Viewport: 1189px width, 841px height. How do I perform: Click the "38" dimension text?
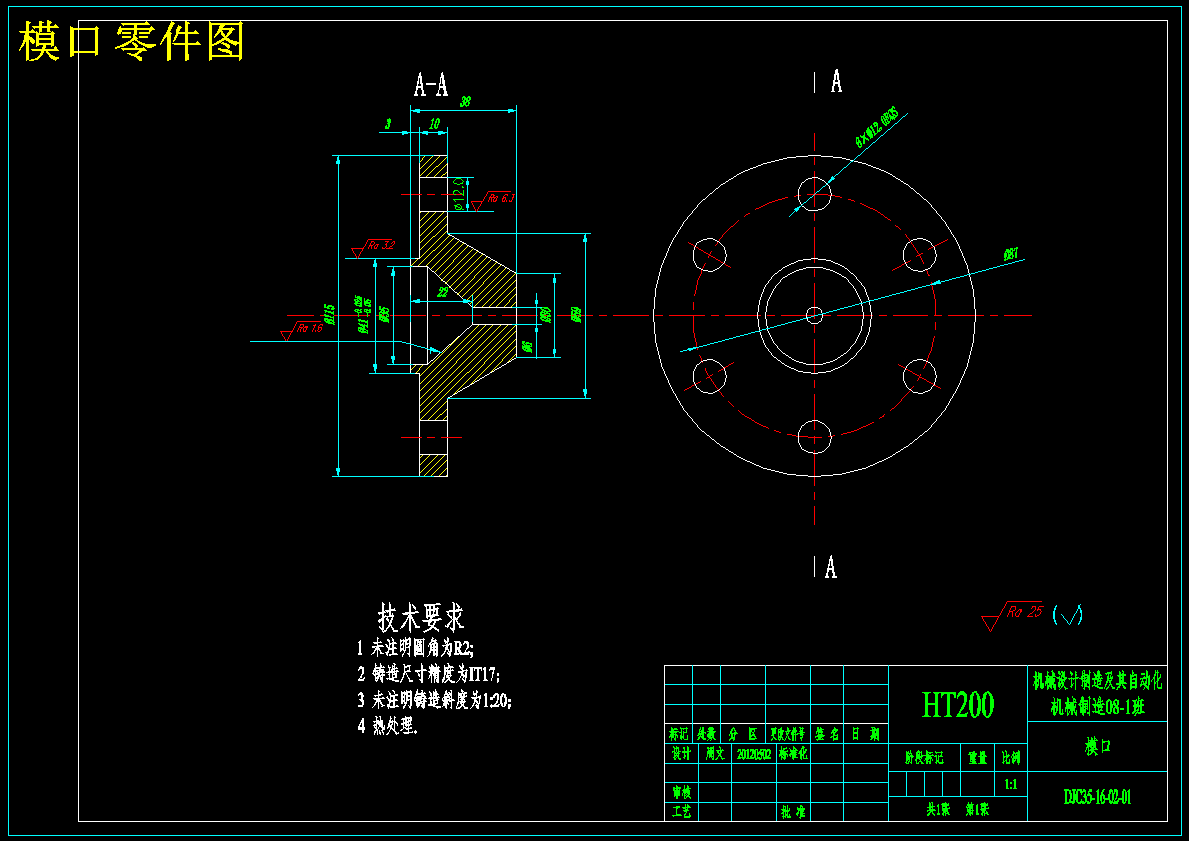pos(466,101)
